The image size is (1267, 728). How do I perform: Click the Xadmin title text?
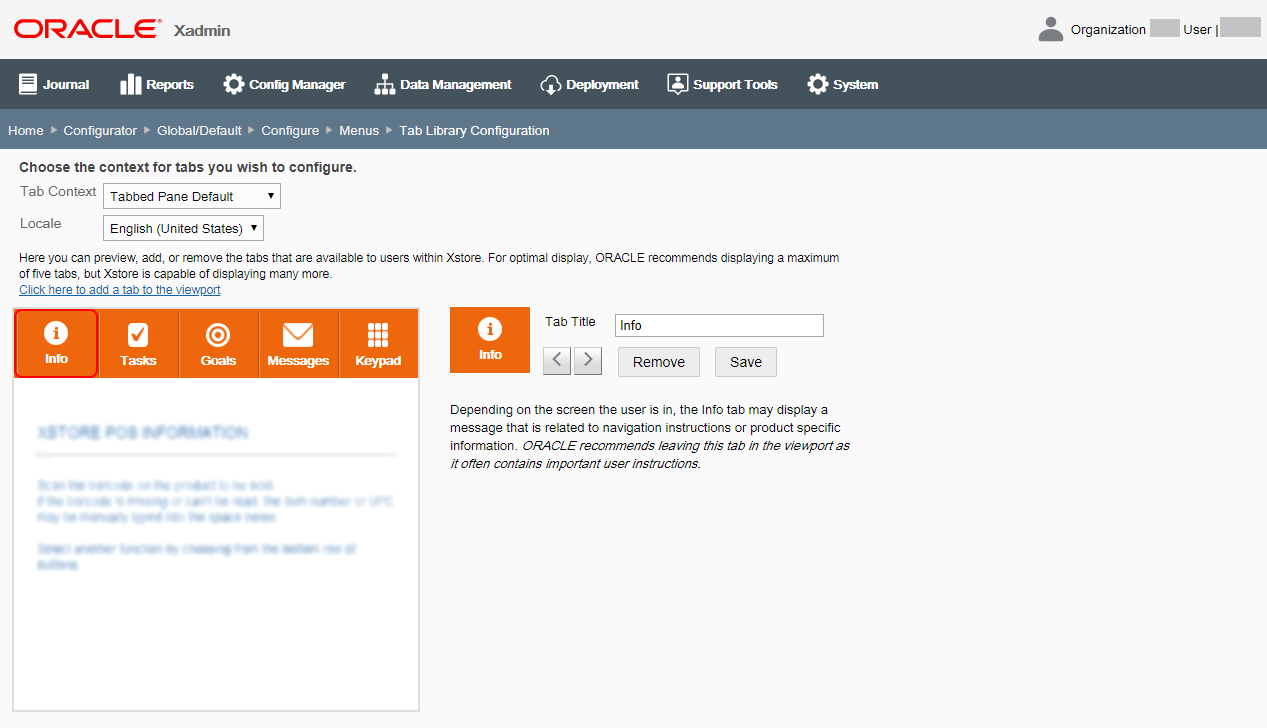pyautogui.click(x=202, y=30)
